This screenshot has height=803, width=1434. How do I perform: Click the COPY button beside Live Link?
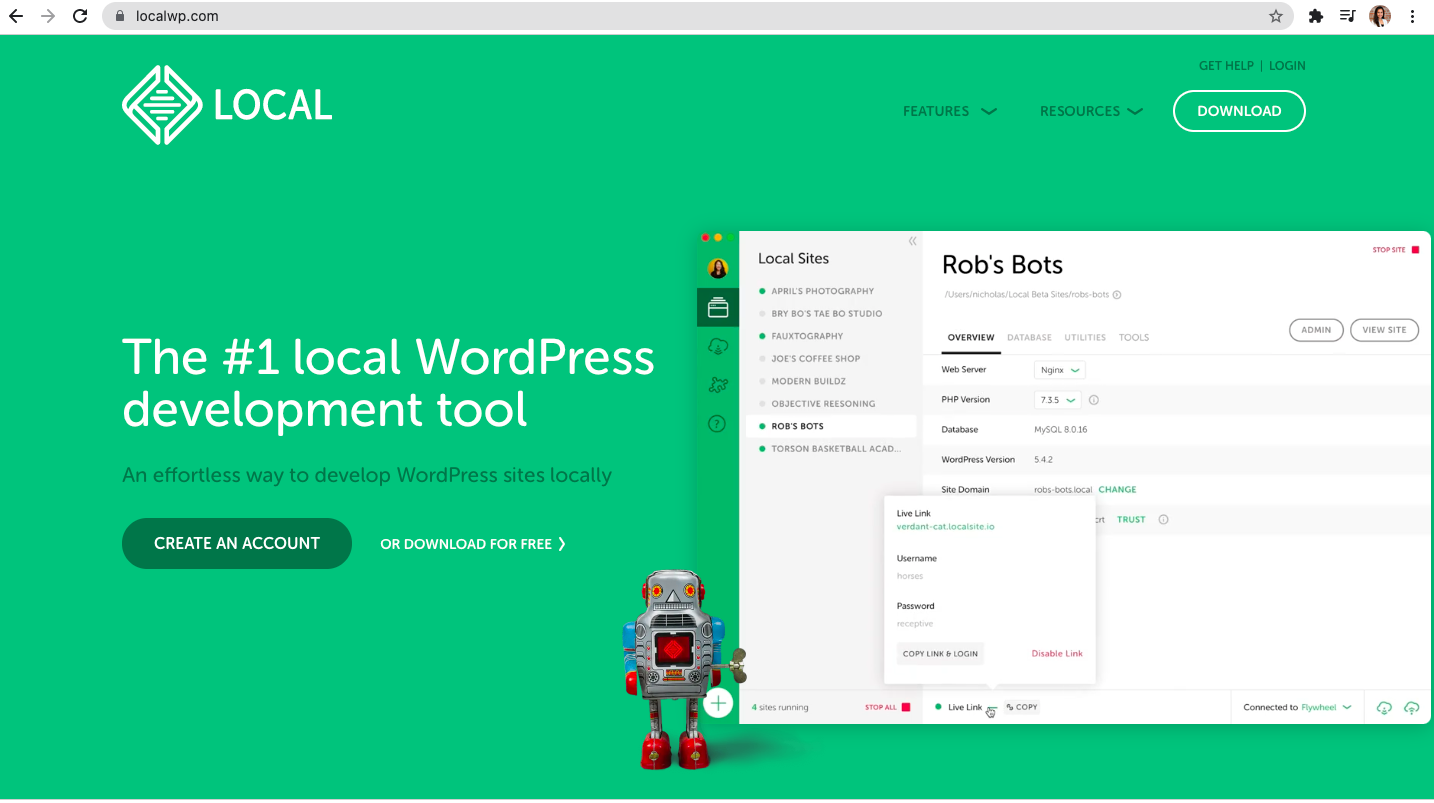click(x=1022, y=707)
